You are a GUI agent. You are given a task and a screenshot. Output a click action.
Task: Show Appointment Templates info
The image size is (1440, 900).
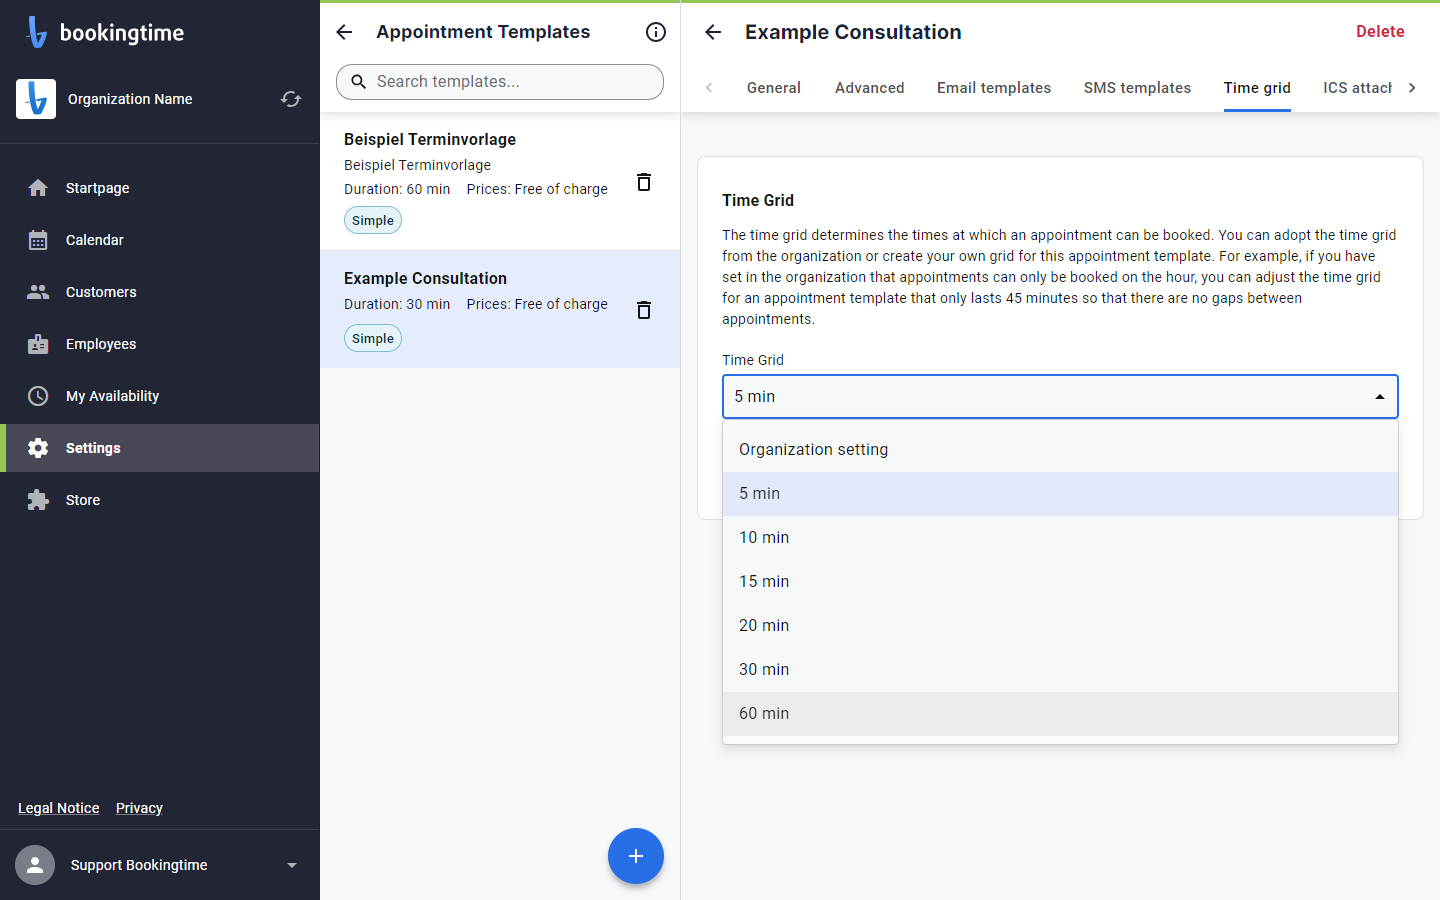656,32
